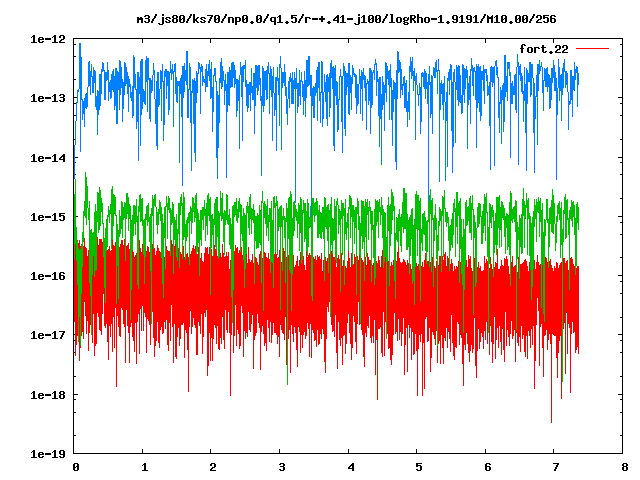This screenshot has width=640, height=480.
Task: Click y-axis label 1e-18
Action: tap(48, 395)
